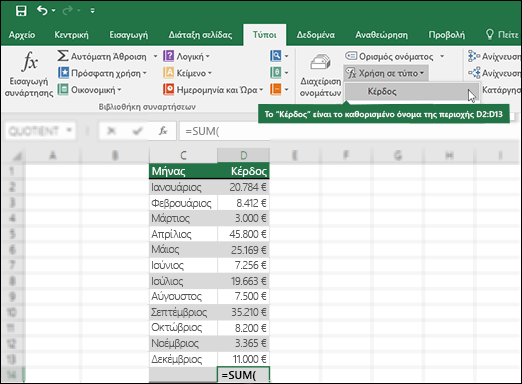Click the Lookup & Reference magnifier icon

pyautogui.click(x=276, y=56)
